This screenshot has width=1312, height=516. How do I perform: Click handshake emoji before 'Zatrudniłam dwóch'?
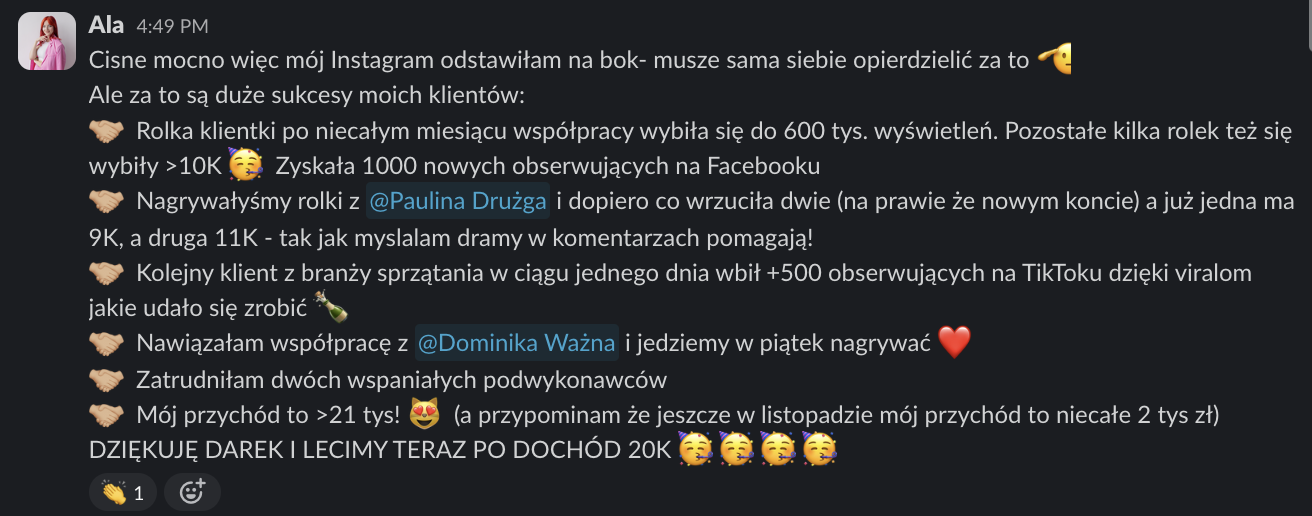106,380
